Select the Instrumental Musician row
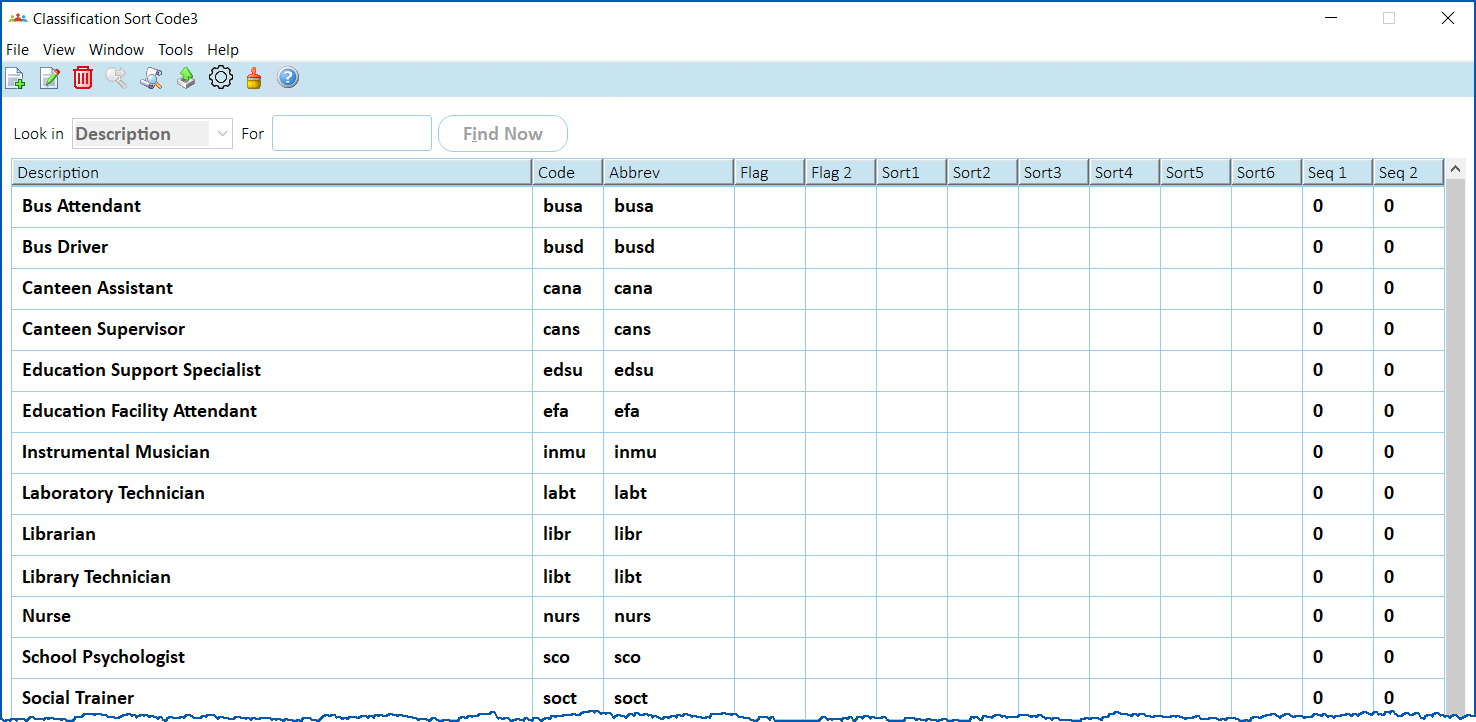1476x722 pixels. pyautogui.click(x=728, y=452)
